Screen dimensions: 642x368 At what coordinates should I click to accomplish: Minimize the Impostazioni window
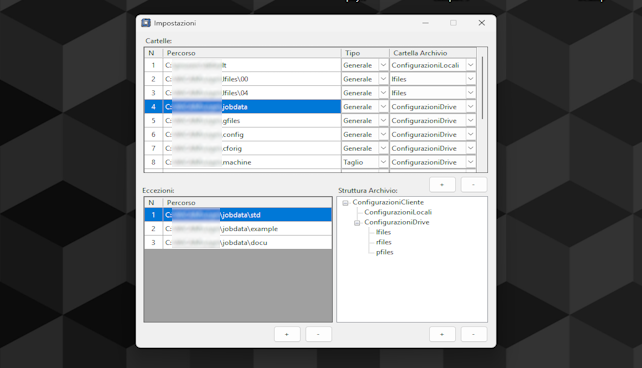click(425, 23)
